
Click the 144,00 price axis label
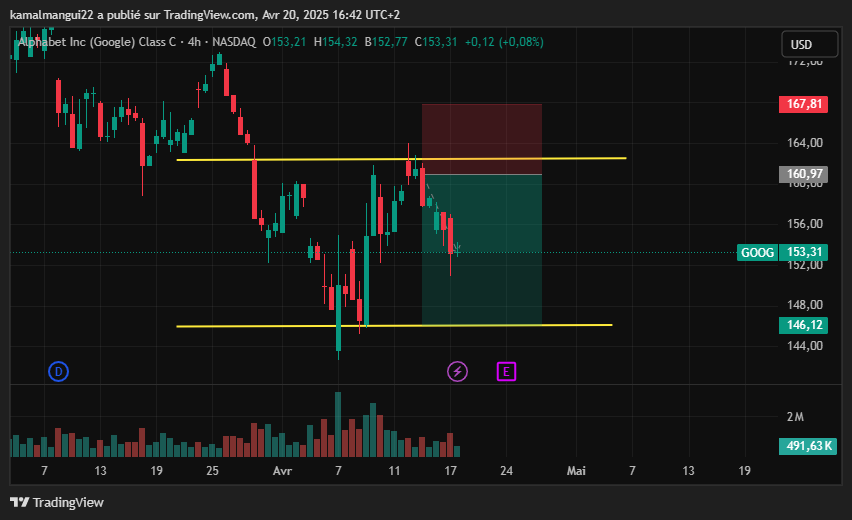pos(805,346)
